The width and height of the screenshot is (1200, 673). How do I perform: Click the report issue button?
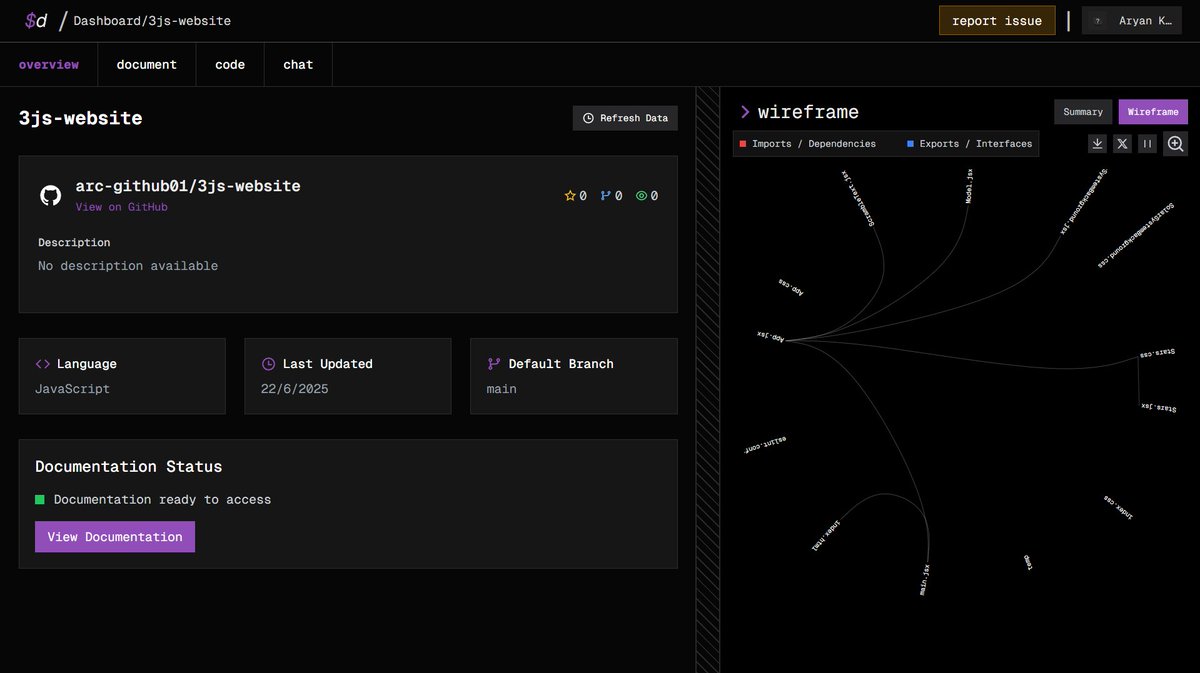997,21
